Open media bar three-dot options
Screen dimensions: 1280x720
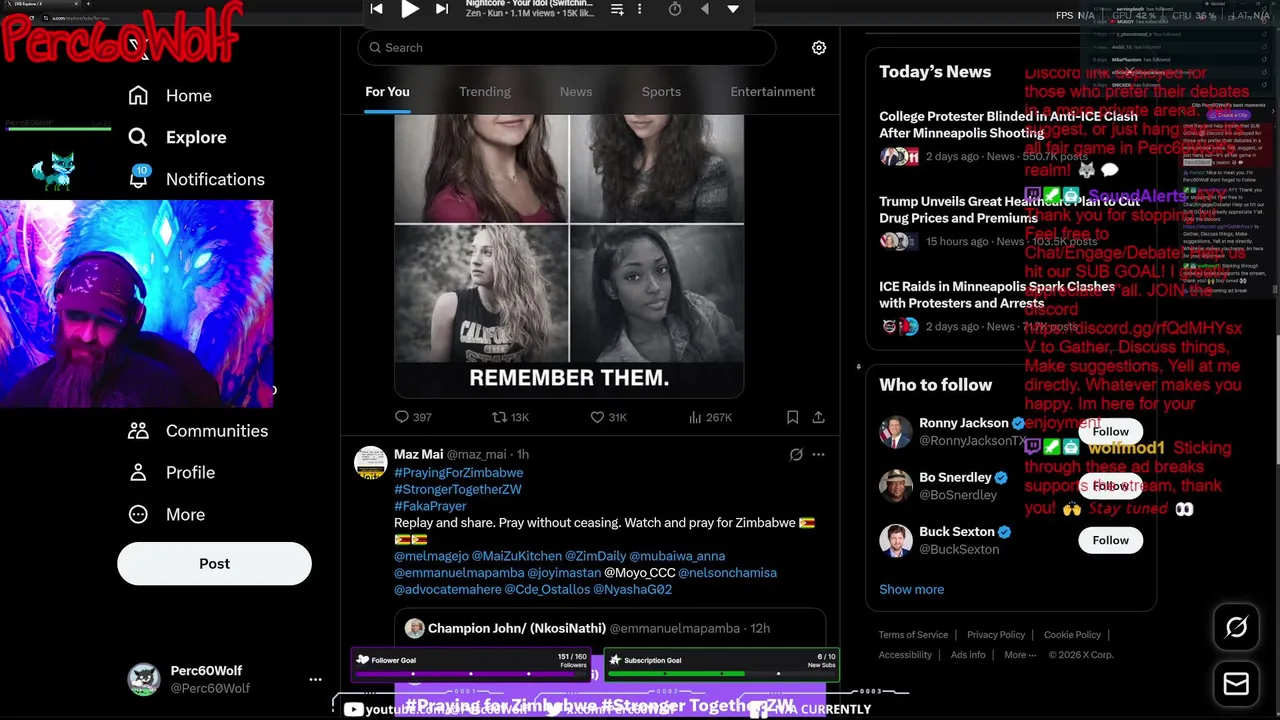pyautogui.click(x=640, y=9)
